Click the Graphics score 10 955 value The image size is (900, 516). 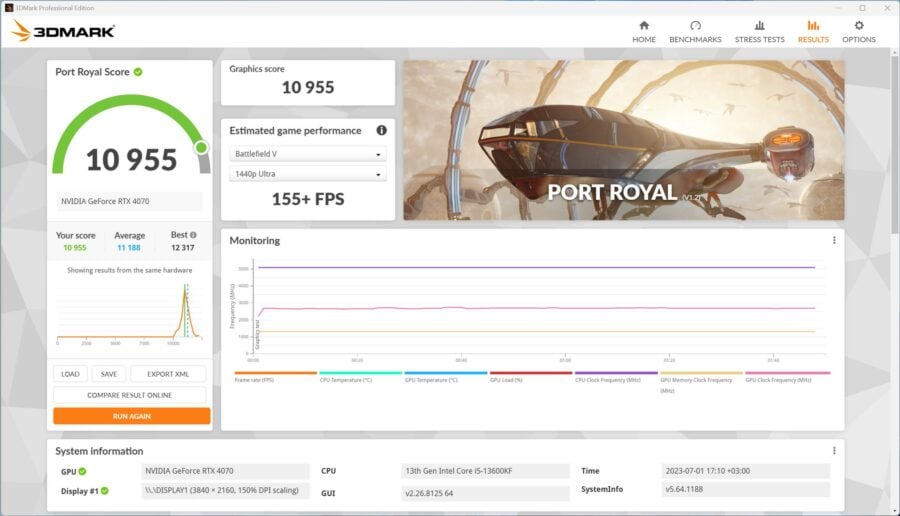click(x=308, y=87)
